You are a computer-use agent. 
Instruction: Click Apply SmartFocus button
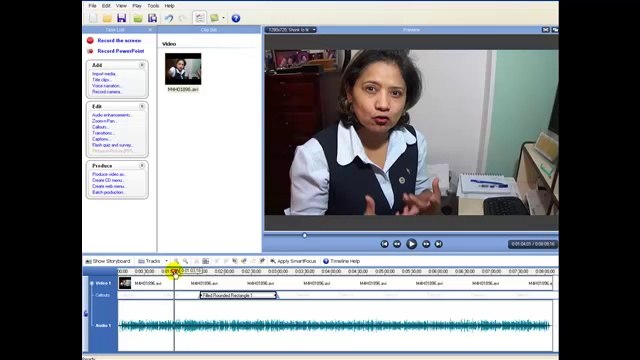click(x=293, y=261)
